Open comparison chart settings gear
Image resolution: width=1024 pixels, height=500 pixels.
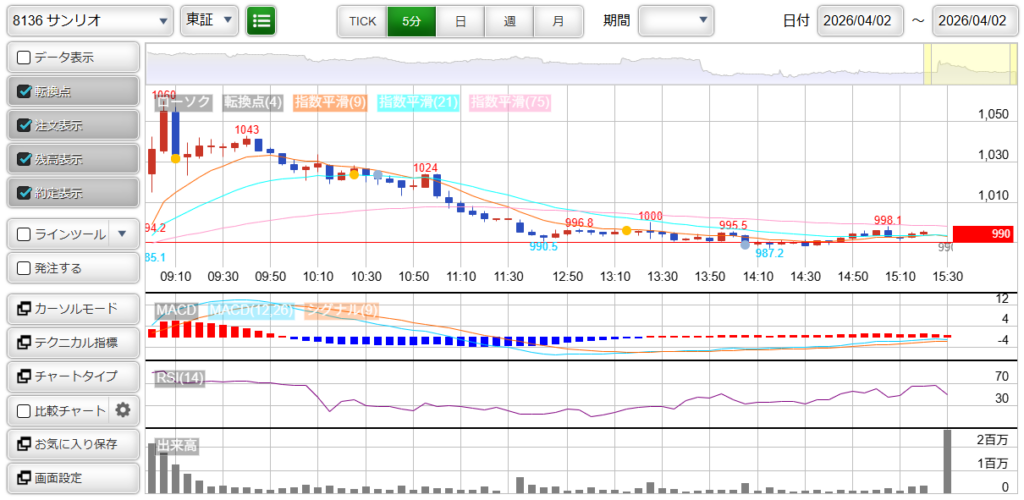pyautogui.click(x=123, y=410)
